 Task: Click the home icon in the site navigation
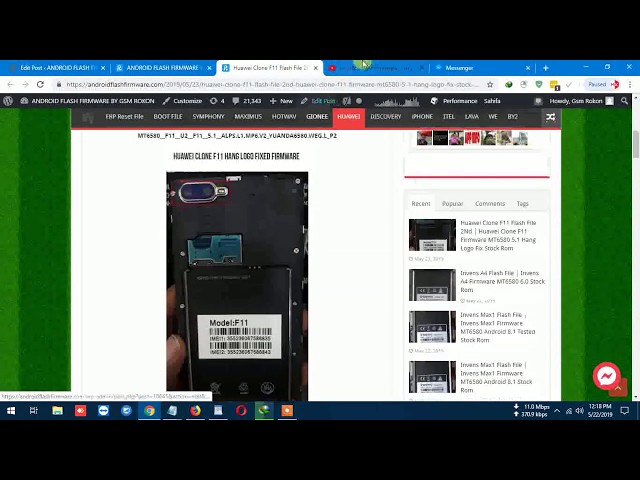pos(87,118)
